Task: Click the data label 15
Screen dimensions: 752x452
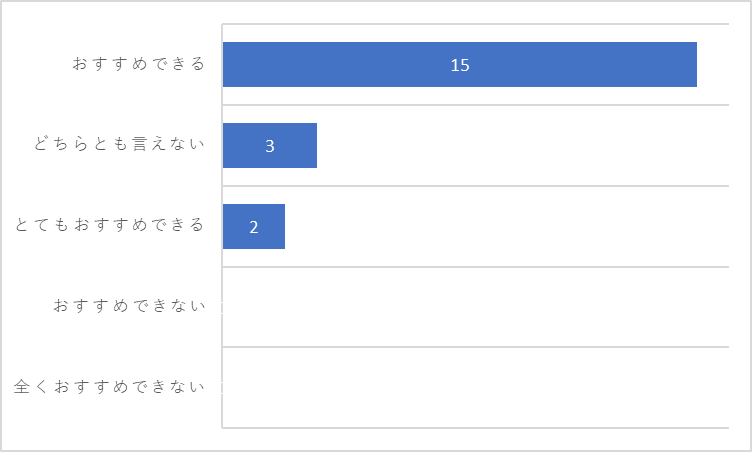Action: pyautogui.click(x=459, y=65)
